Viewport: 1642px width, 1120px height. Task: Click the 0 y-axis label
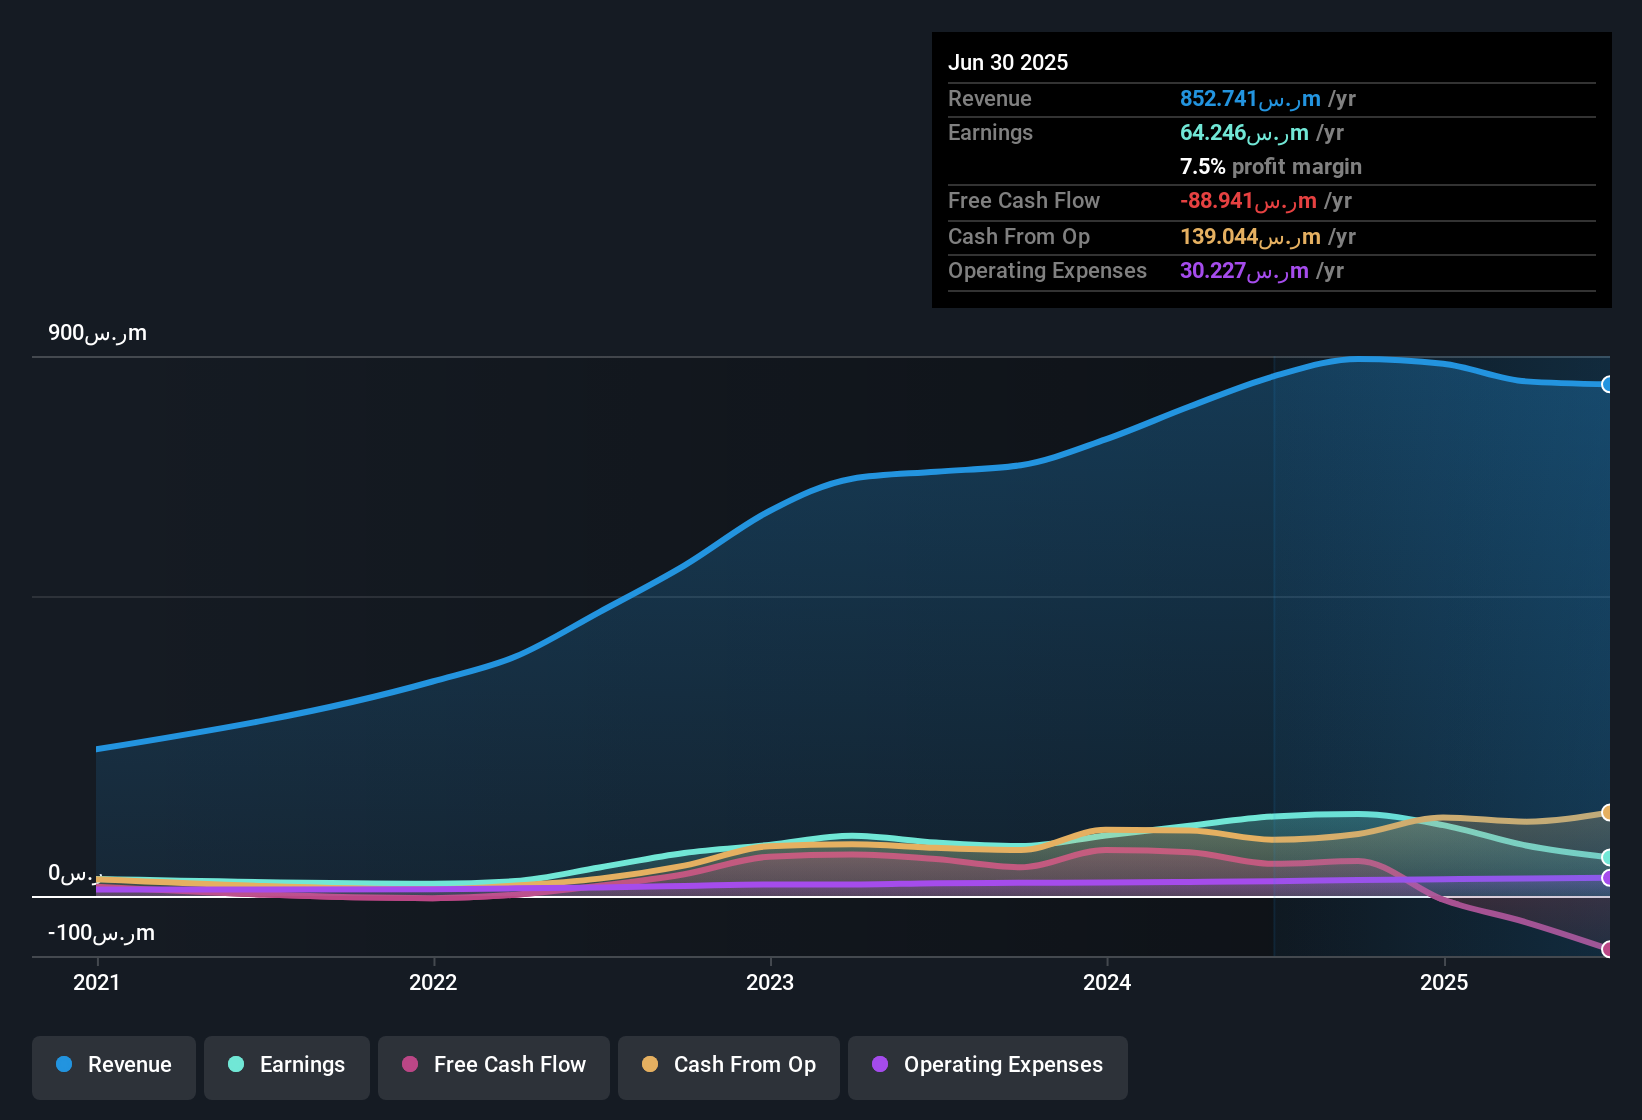pyautogui.click(x=75, y=874)
